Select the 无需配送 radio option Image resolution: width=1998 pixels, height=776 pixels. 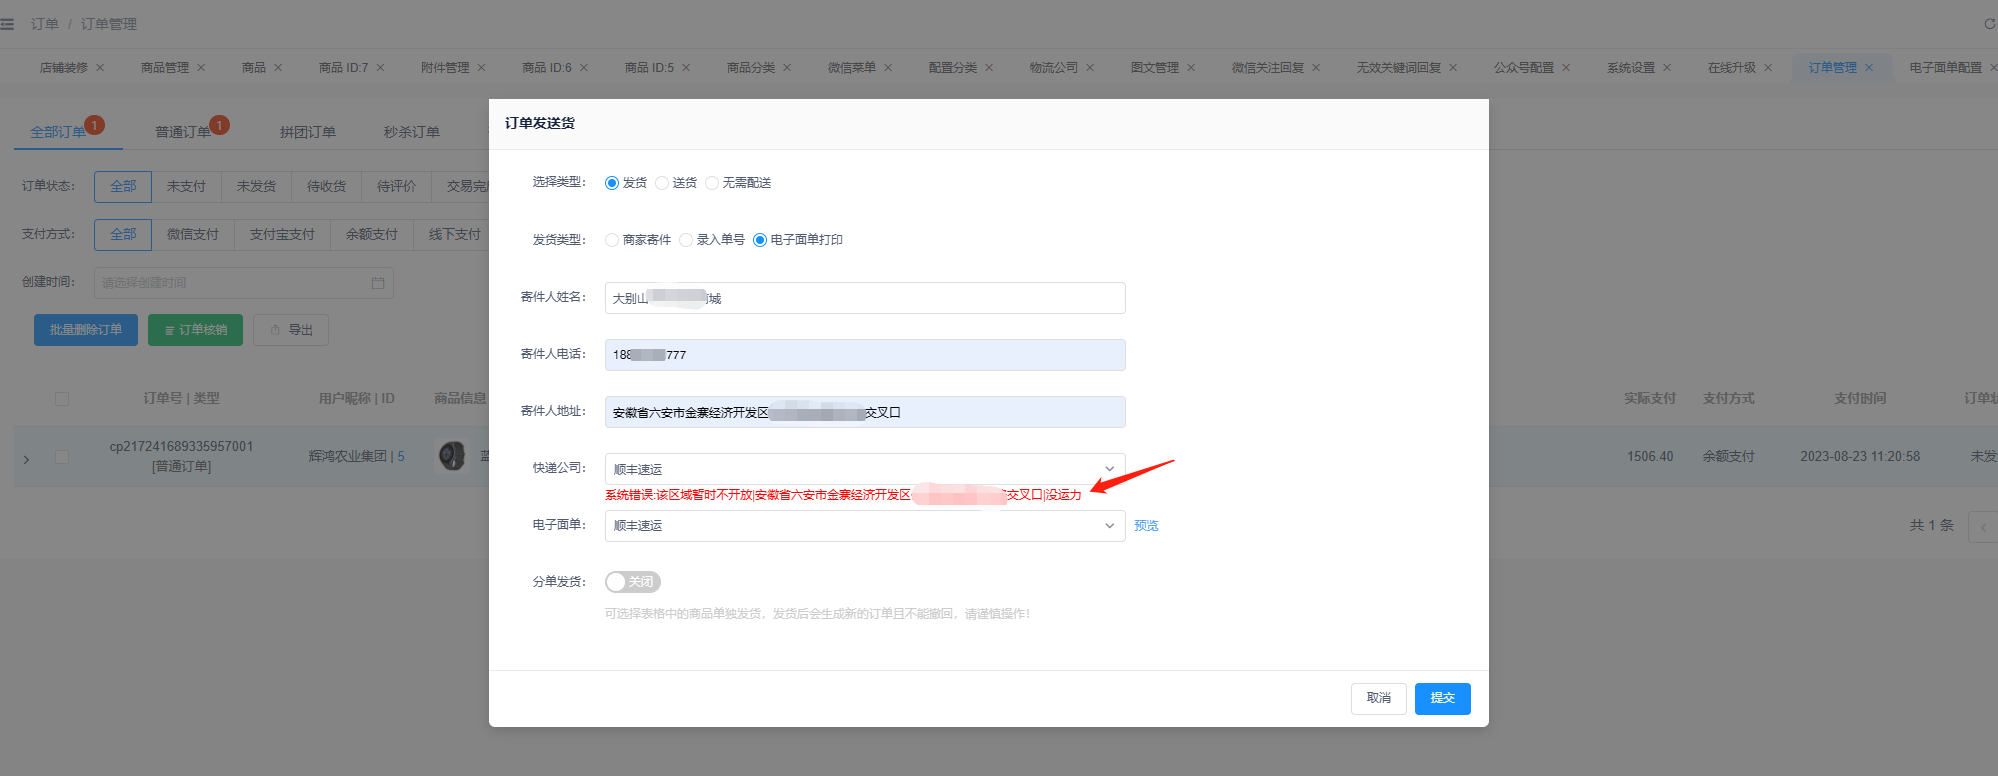[x=712, y=183]
